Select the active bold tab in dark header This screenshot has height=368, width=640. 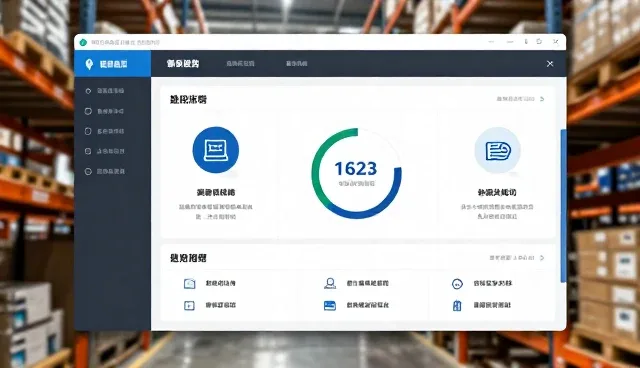click(183, 64)
